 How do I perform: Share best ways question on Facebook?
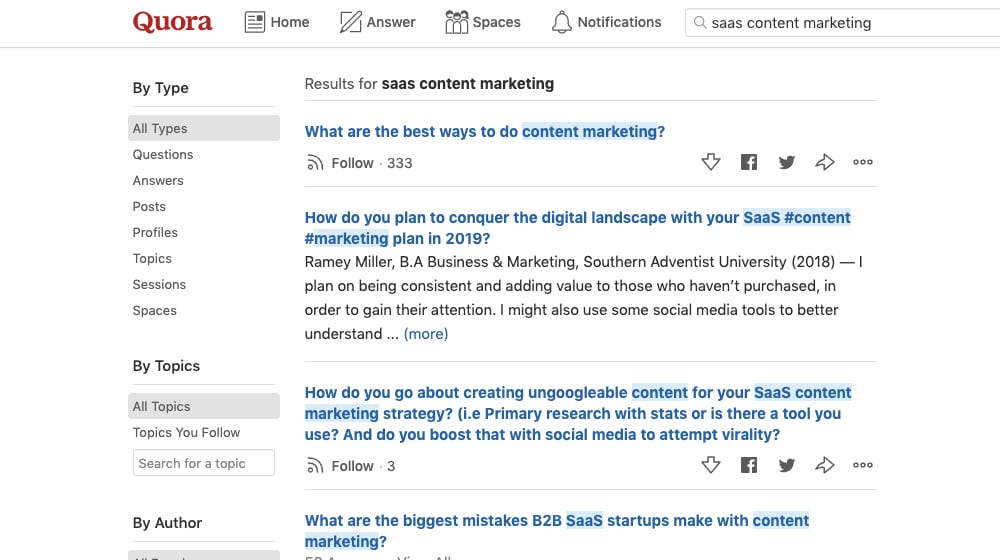click(x=749, y=162)
